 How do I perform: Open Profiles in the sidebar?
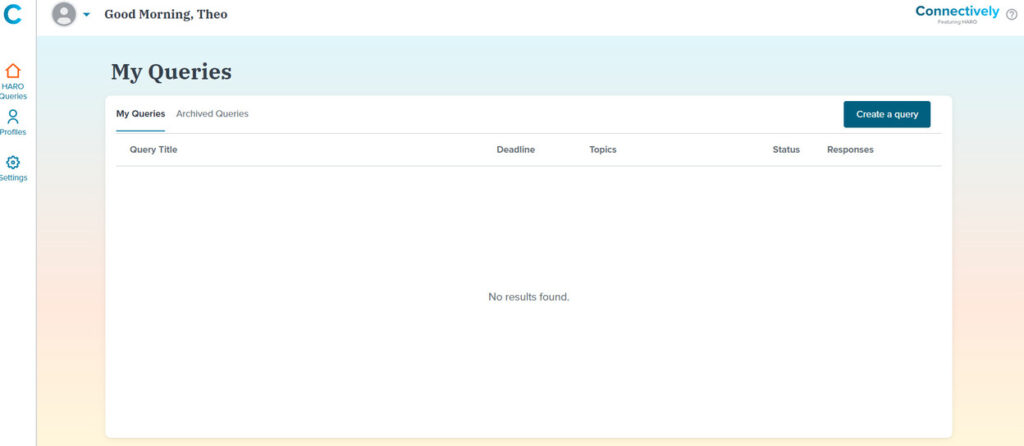click(x=13, y=122)
